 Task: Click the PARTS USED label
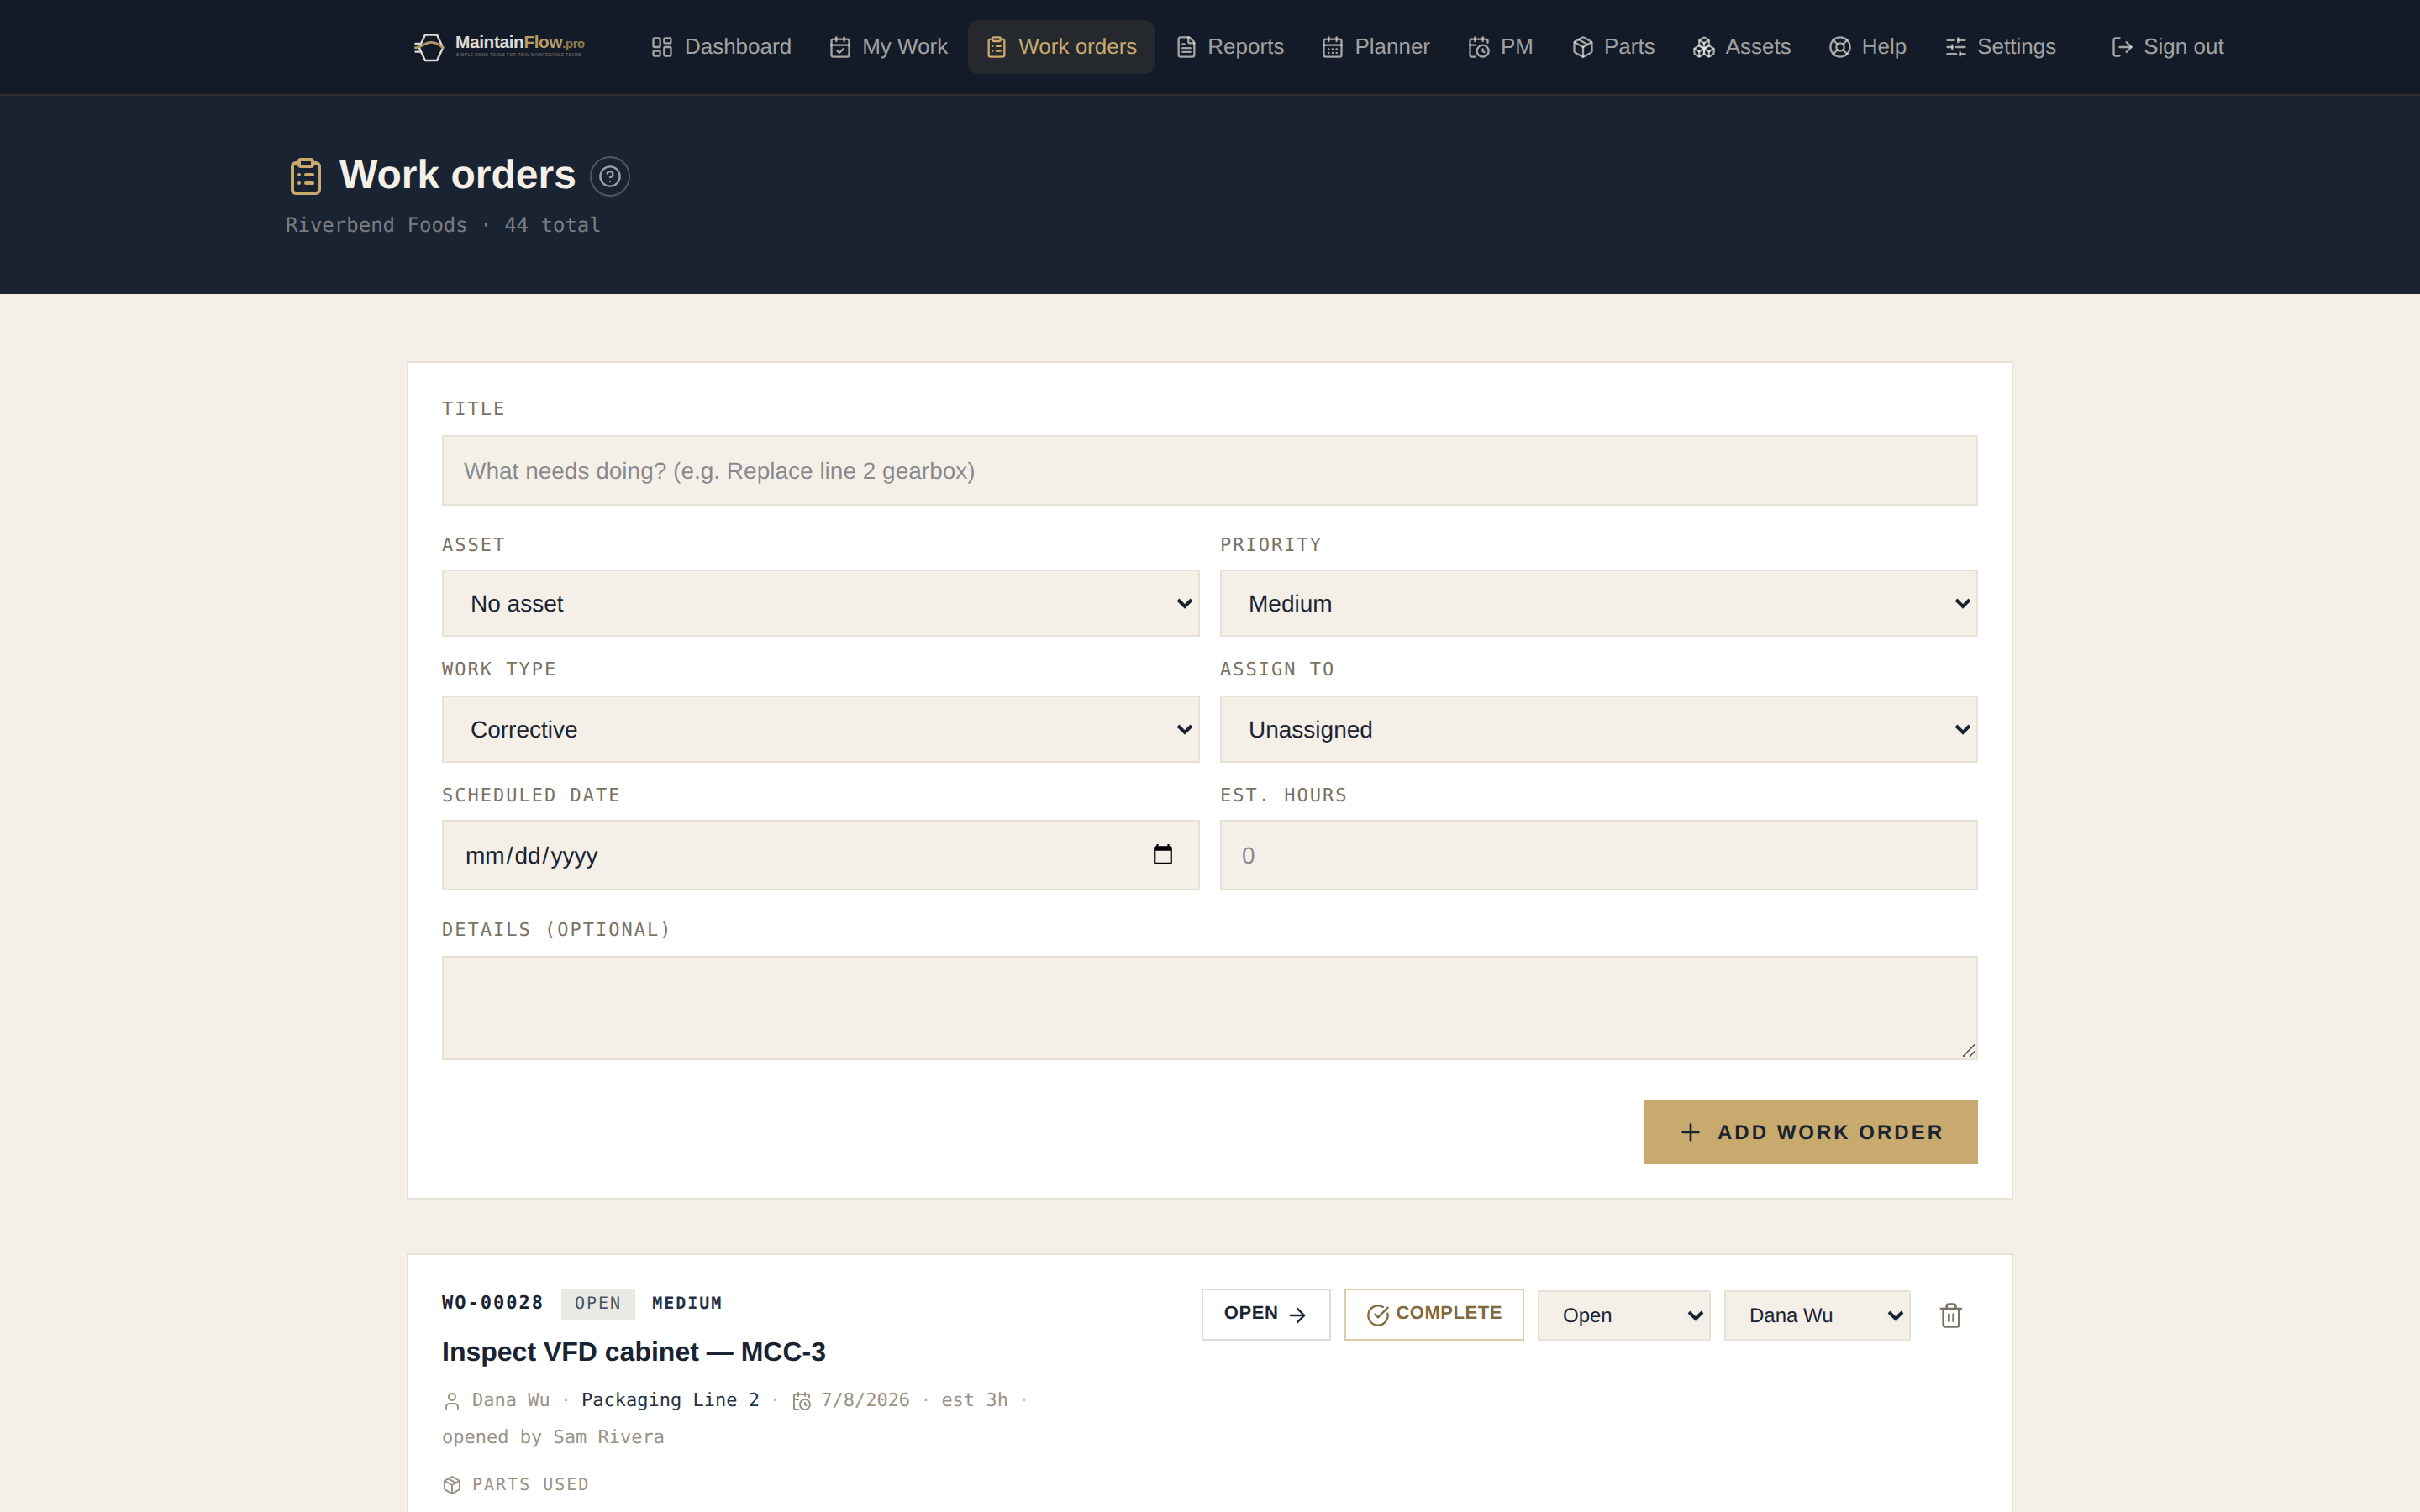(x=530, y=1484)
